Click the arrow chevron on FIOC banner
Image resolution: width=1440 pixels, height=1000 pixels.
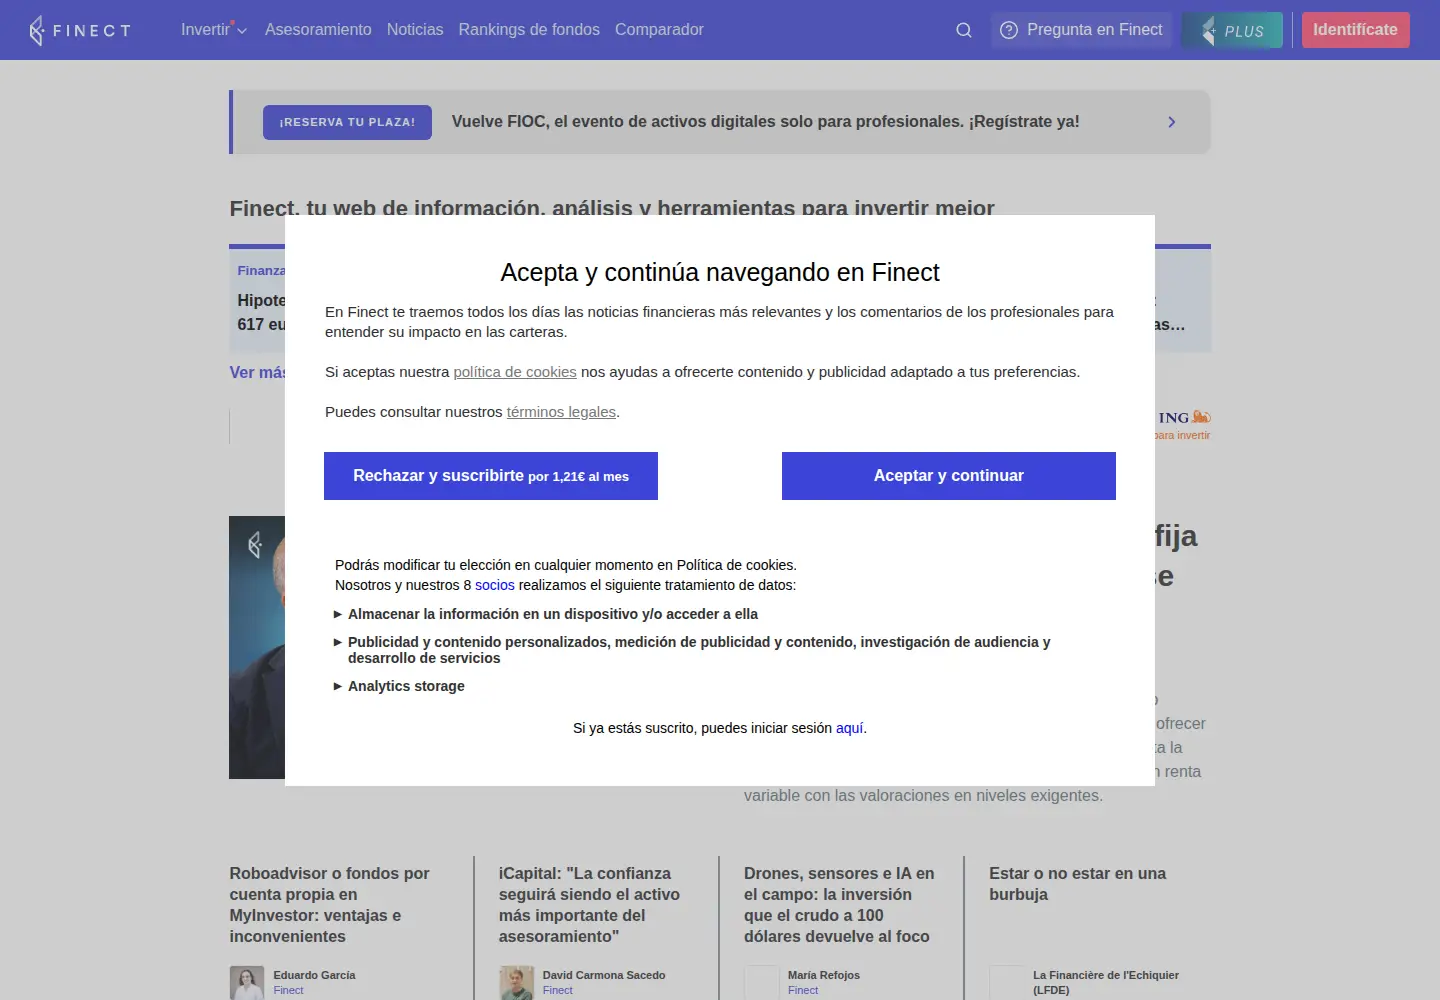(x=1172, y=122)
